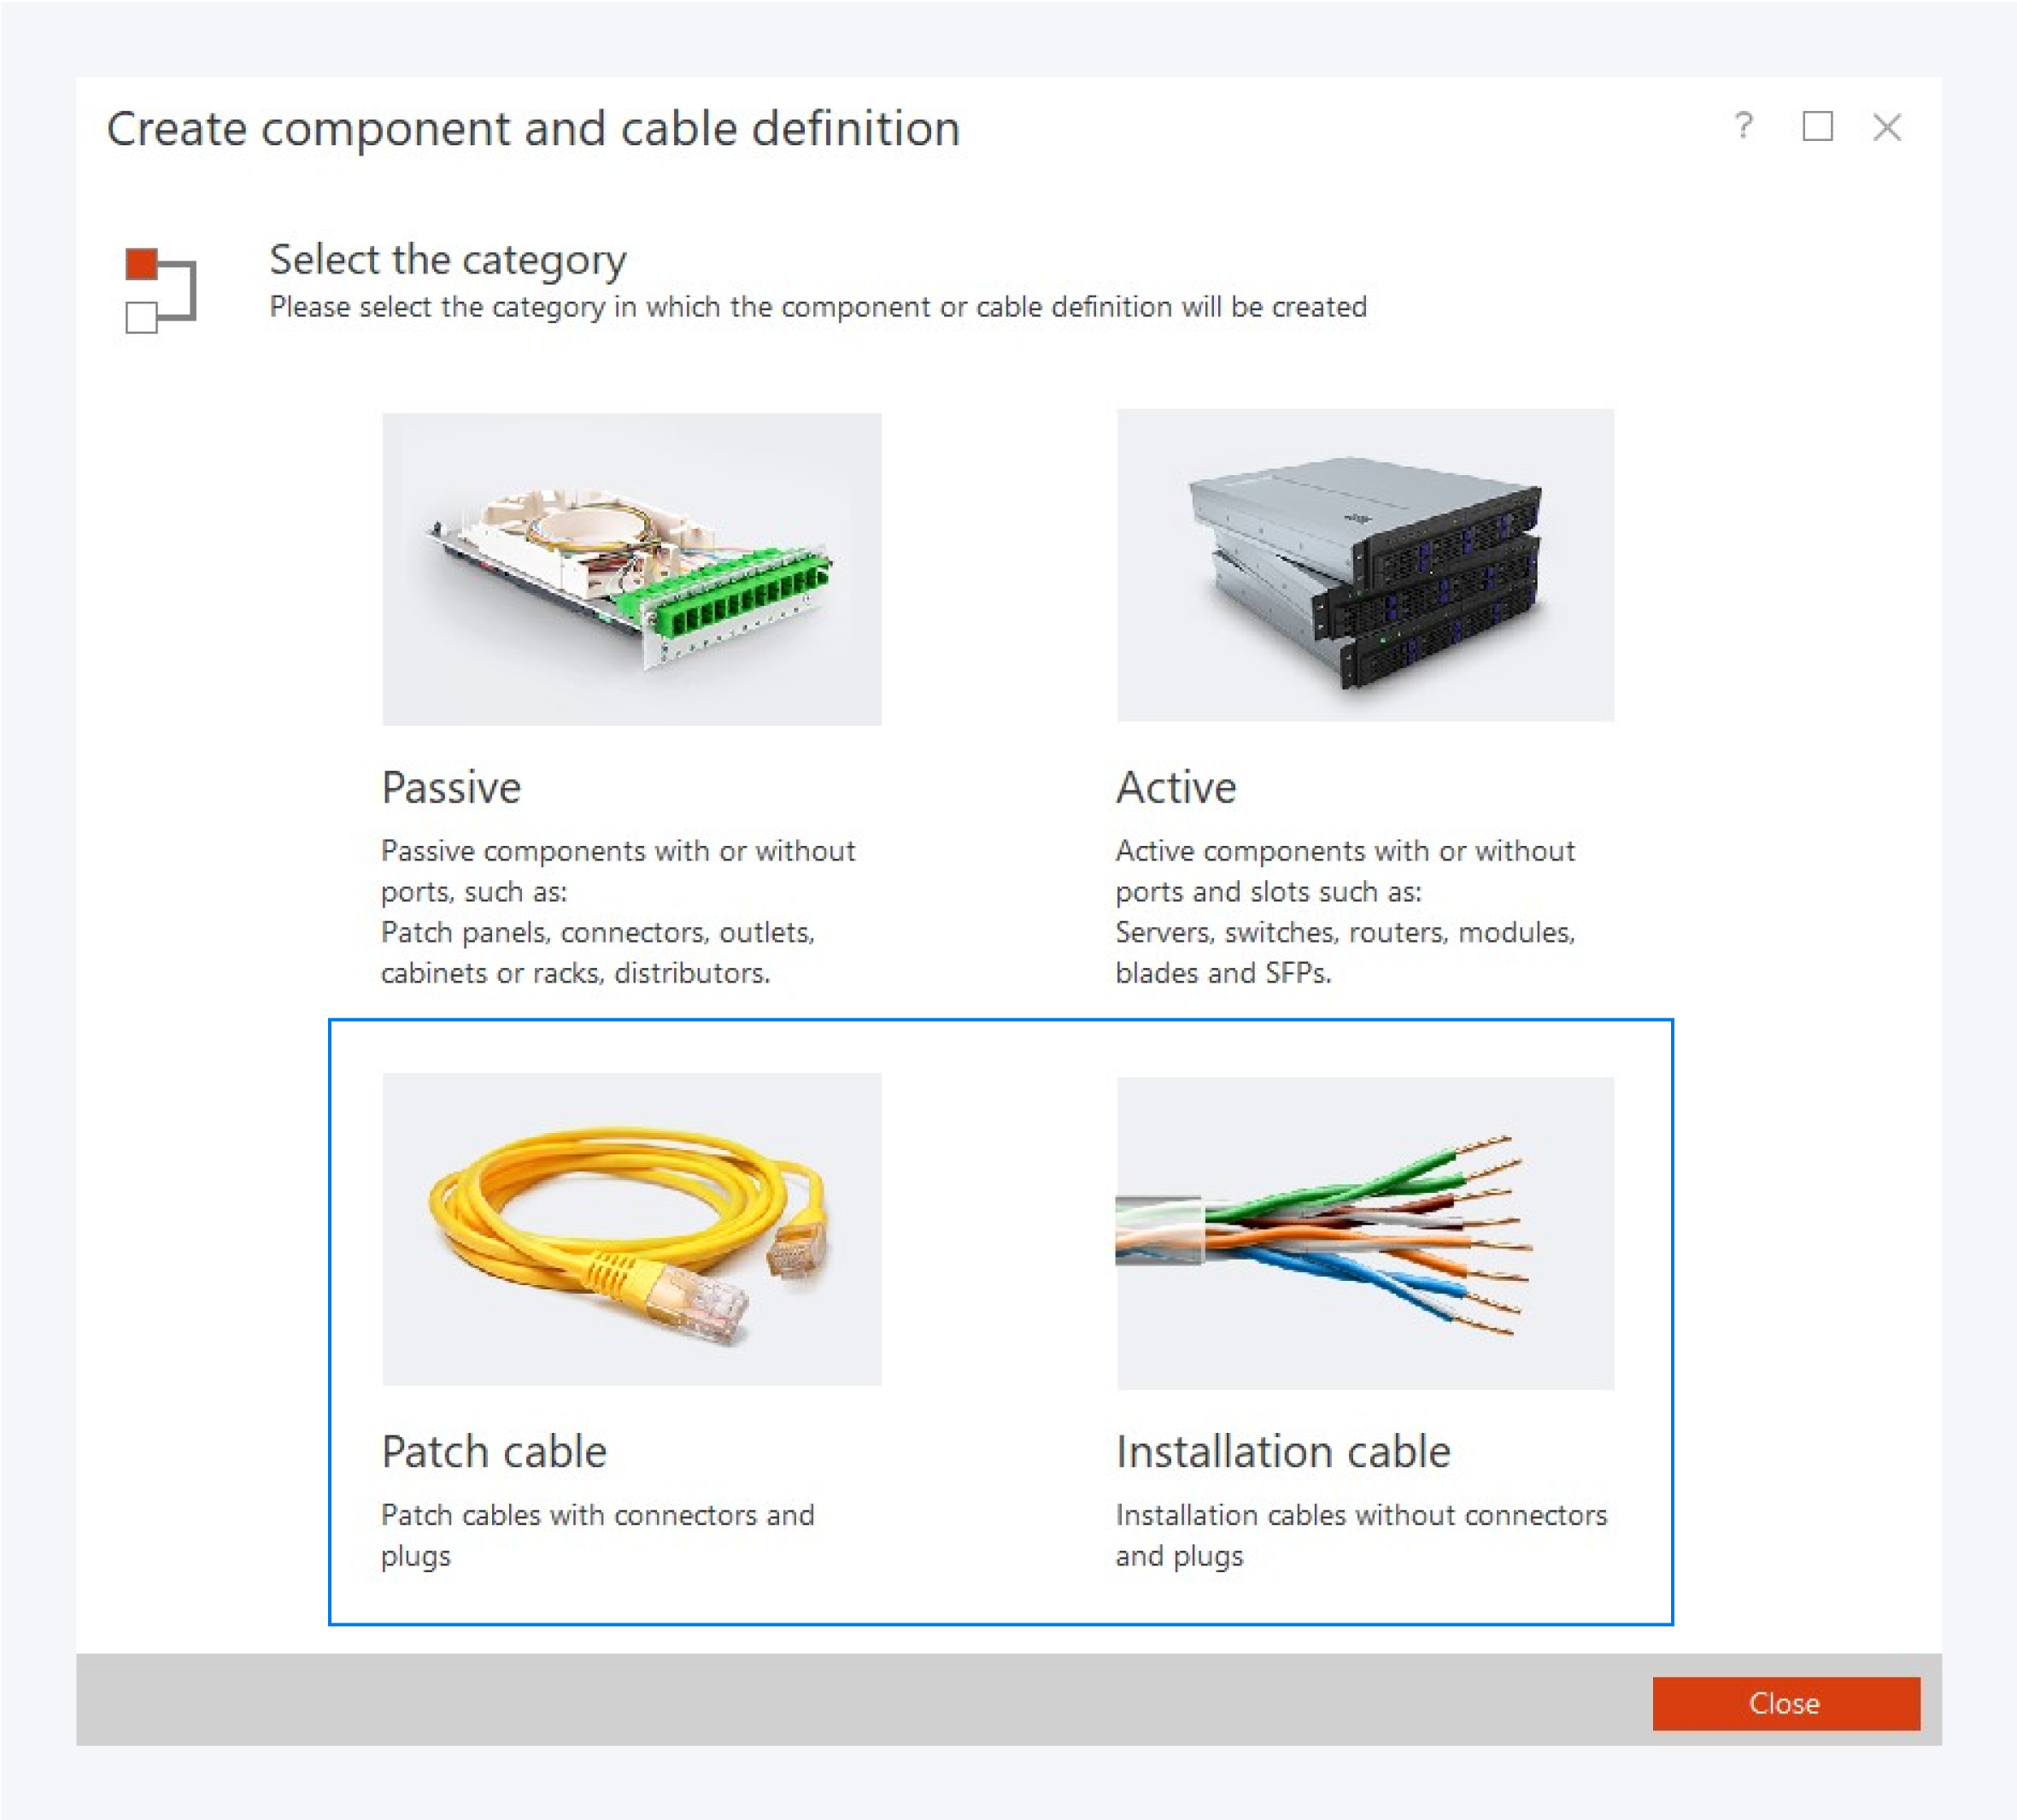The image size is (2017, 1820).
Task: Click the Active heading text
Action: pos(1175,788)
